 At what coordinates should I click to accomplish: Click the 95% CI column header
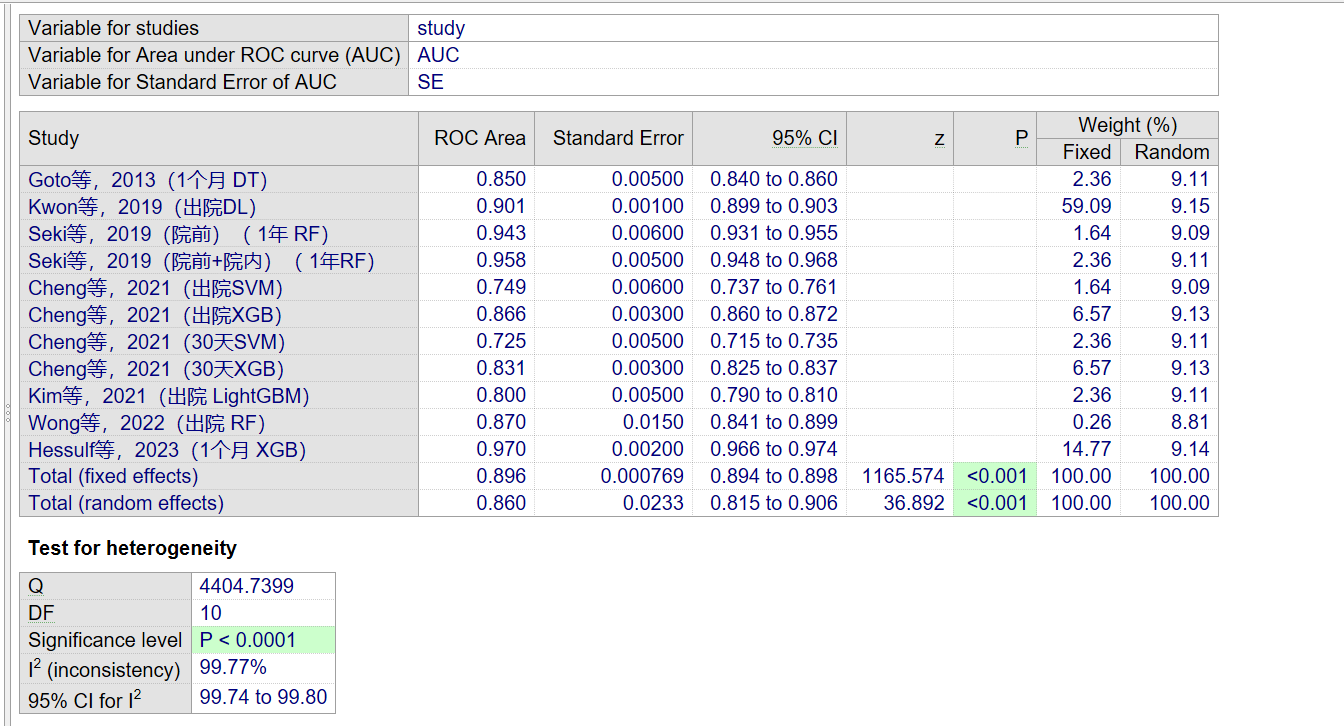pyautogui.click(x=804, y=138)
